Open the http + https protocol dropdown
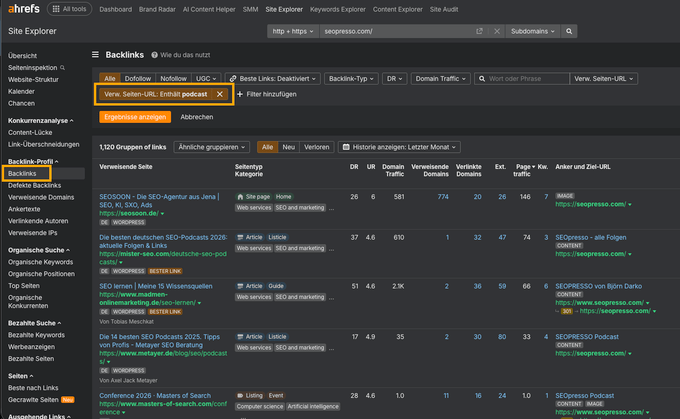The height and width of the screenshot is (419, 680). click(x=293, y=31)
